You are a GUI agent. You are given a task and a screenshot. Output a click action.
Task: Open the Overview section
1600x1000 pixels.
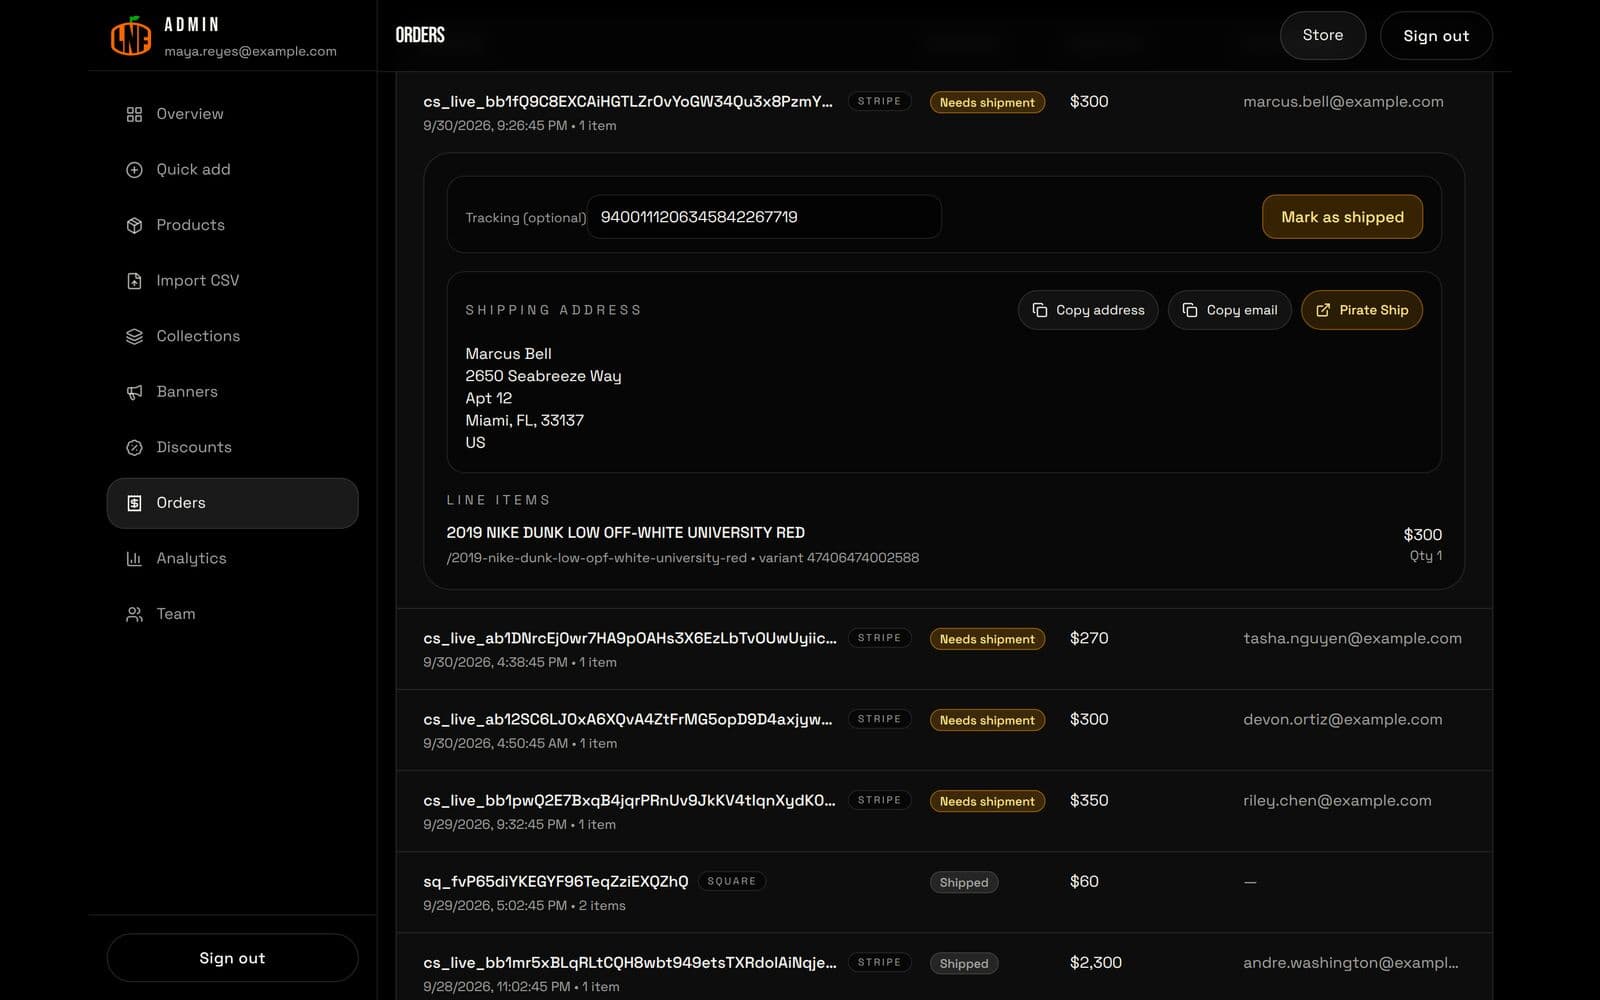[x=232, y=114]
